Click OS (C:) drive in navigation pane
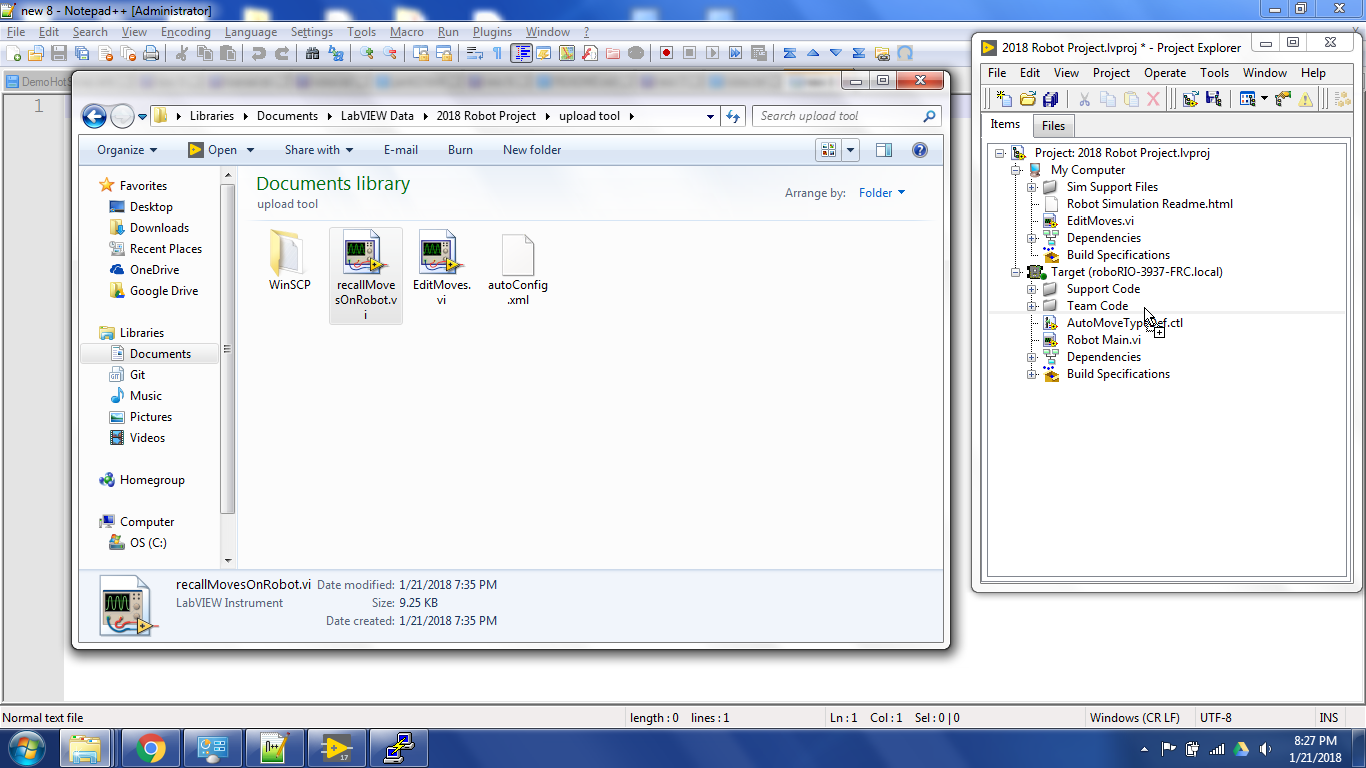The image size is (1366, 768). (x=148, y=543)
